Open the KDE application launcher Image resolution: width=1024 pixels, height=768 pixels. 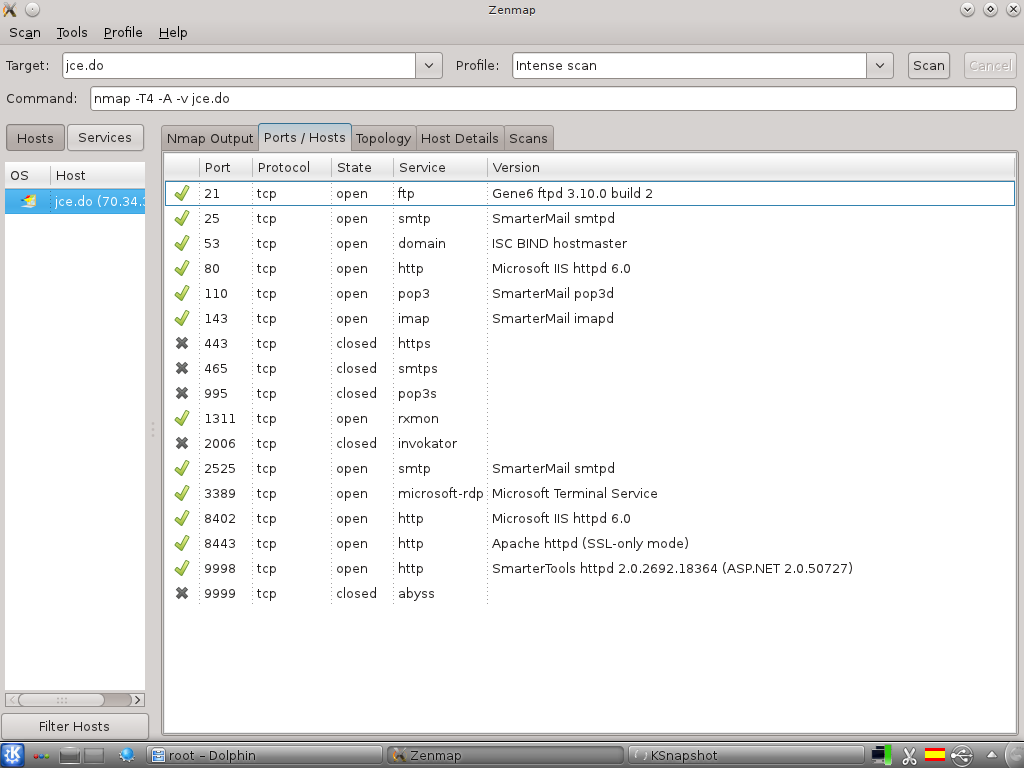(x=12, y=756)
